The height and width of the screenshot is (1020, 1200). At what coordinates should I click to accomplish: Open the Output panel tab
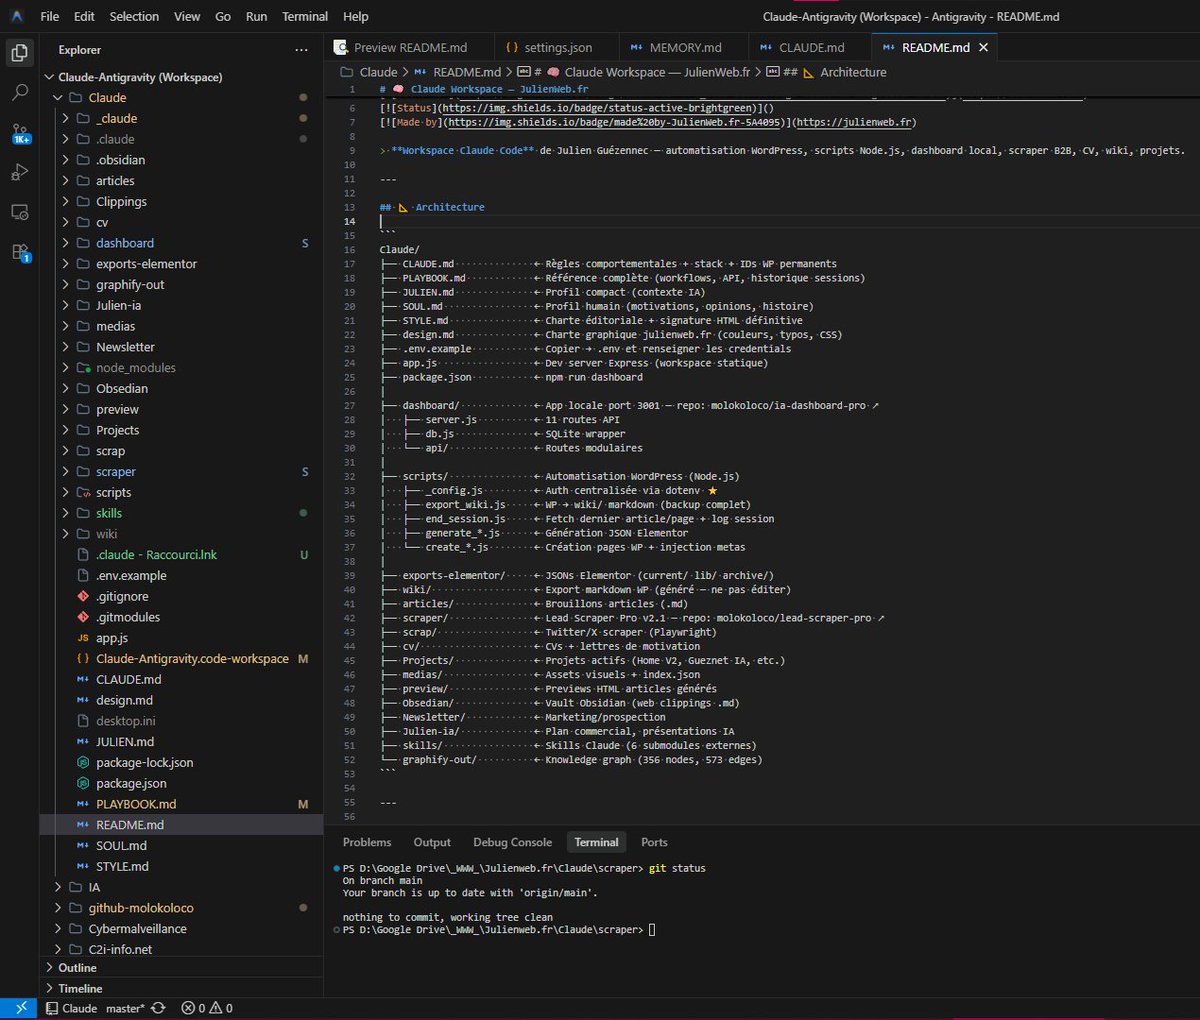[x=432, y=842]
